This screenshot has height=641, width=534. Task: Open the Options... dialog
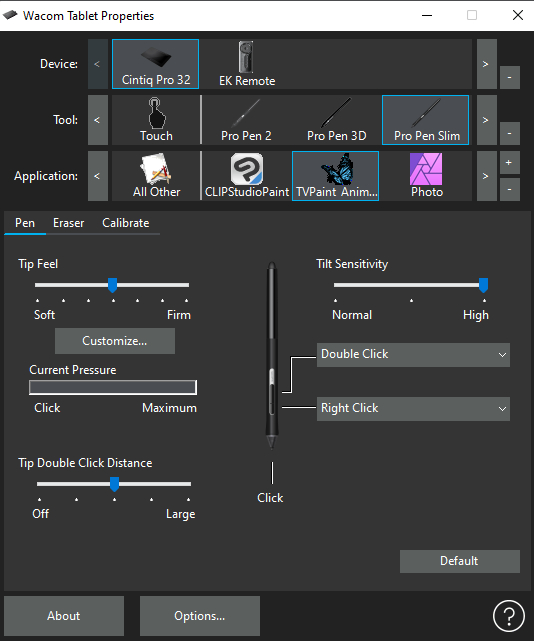(200, 616)
